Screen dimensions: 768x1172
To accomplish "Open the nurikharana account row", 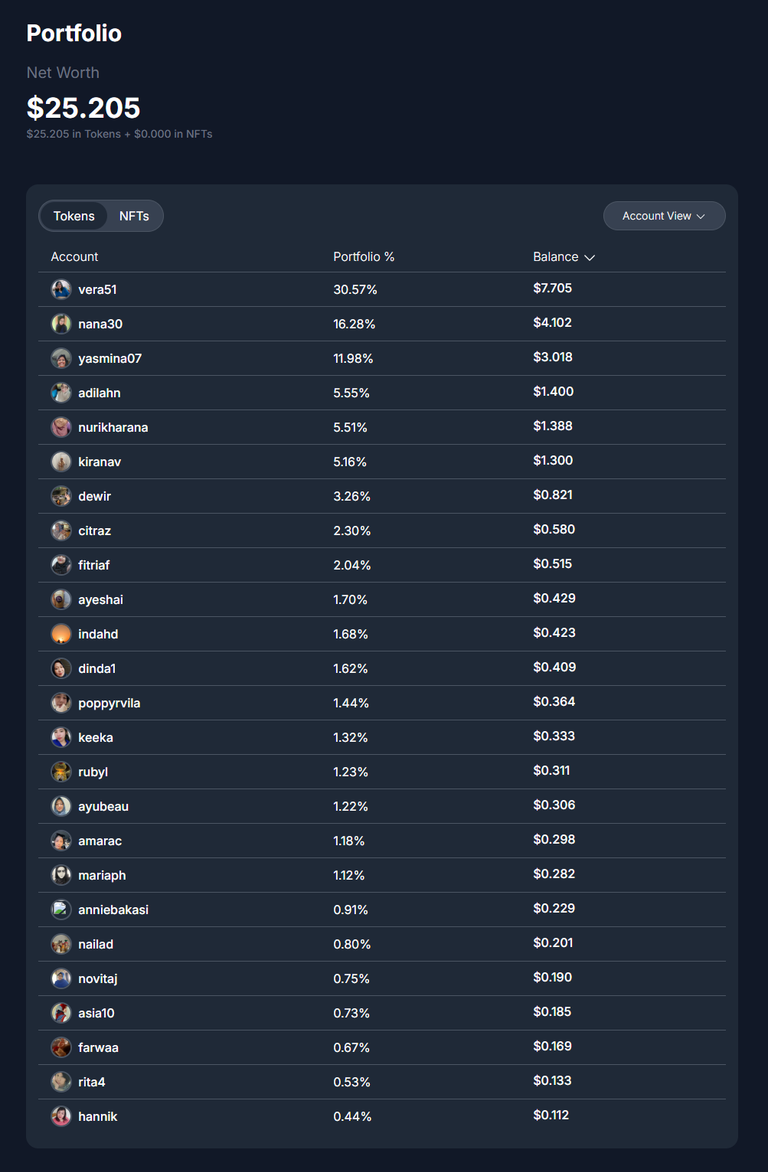I will [382, 427].
